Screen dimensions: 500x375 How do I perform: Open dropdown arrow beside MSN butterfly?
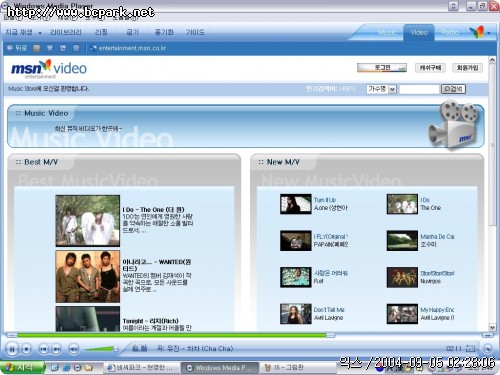click(489, 33)
